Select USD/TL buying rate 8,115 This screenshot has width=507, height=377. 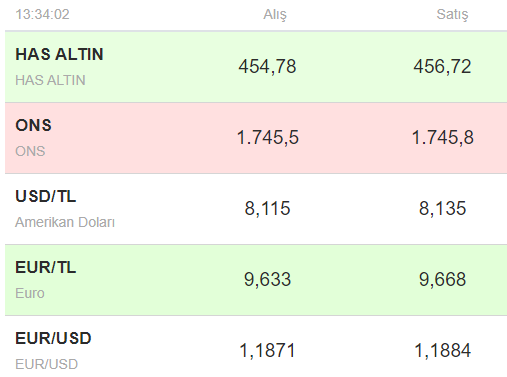point(267,208)
